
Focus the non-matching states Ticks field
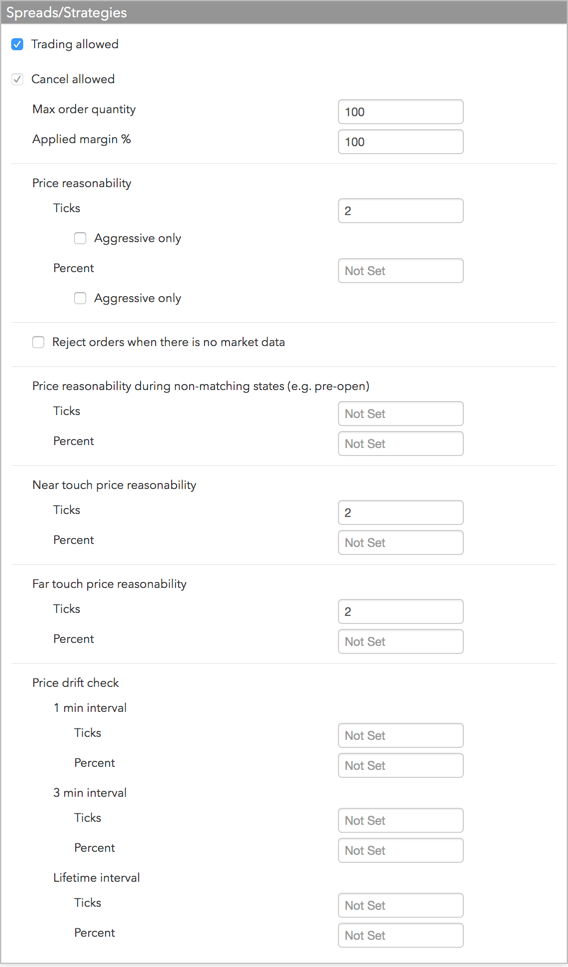coord(401,414)
